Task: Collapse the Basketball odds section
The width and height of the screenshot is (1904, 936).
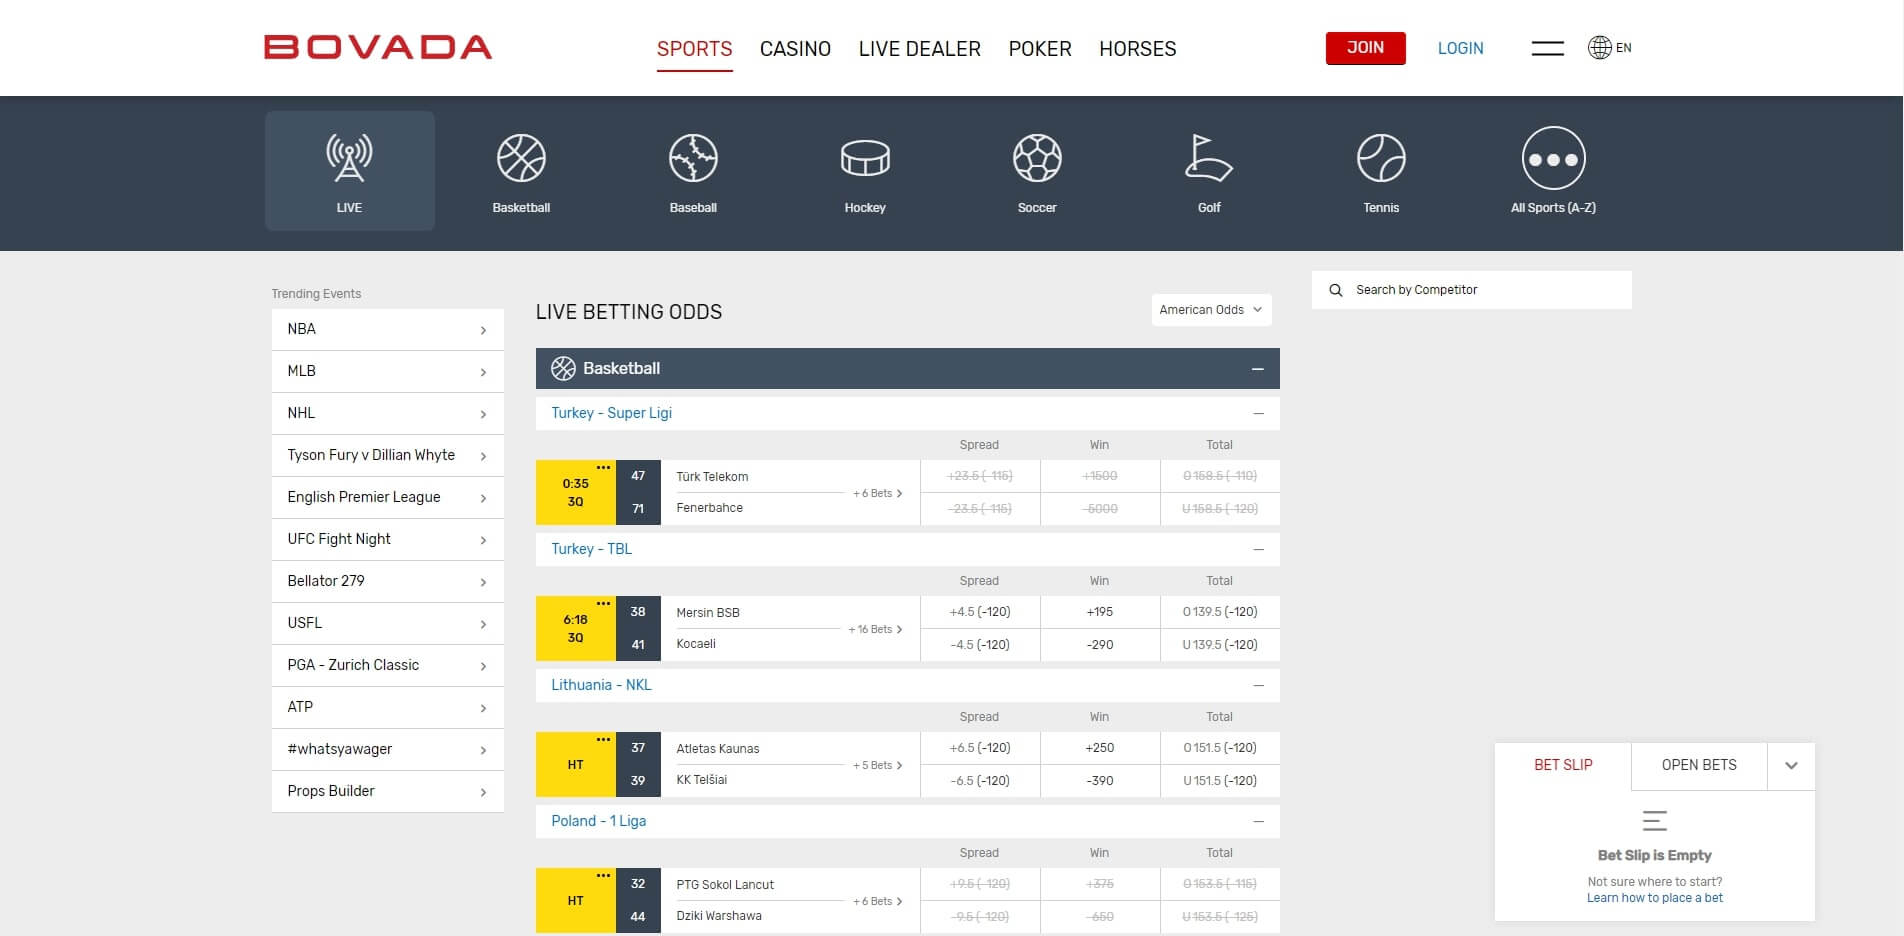Action: pyautogui.click(x=1257, y=368)
